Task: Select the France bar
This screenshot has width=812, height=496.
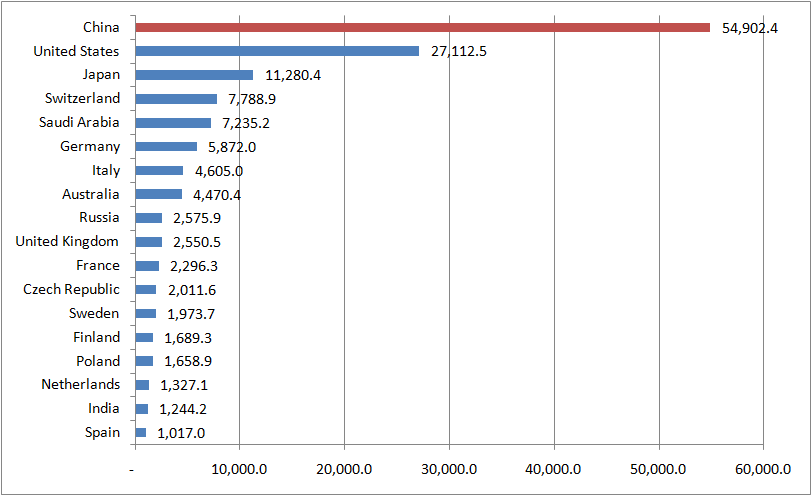Action: [x=148, y=266]
